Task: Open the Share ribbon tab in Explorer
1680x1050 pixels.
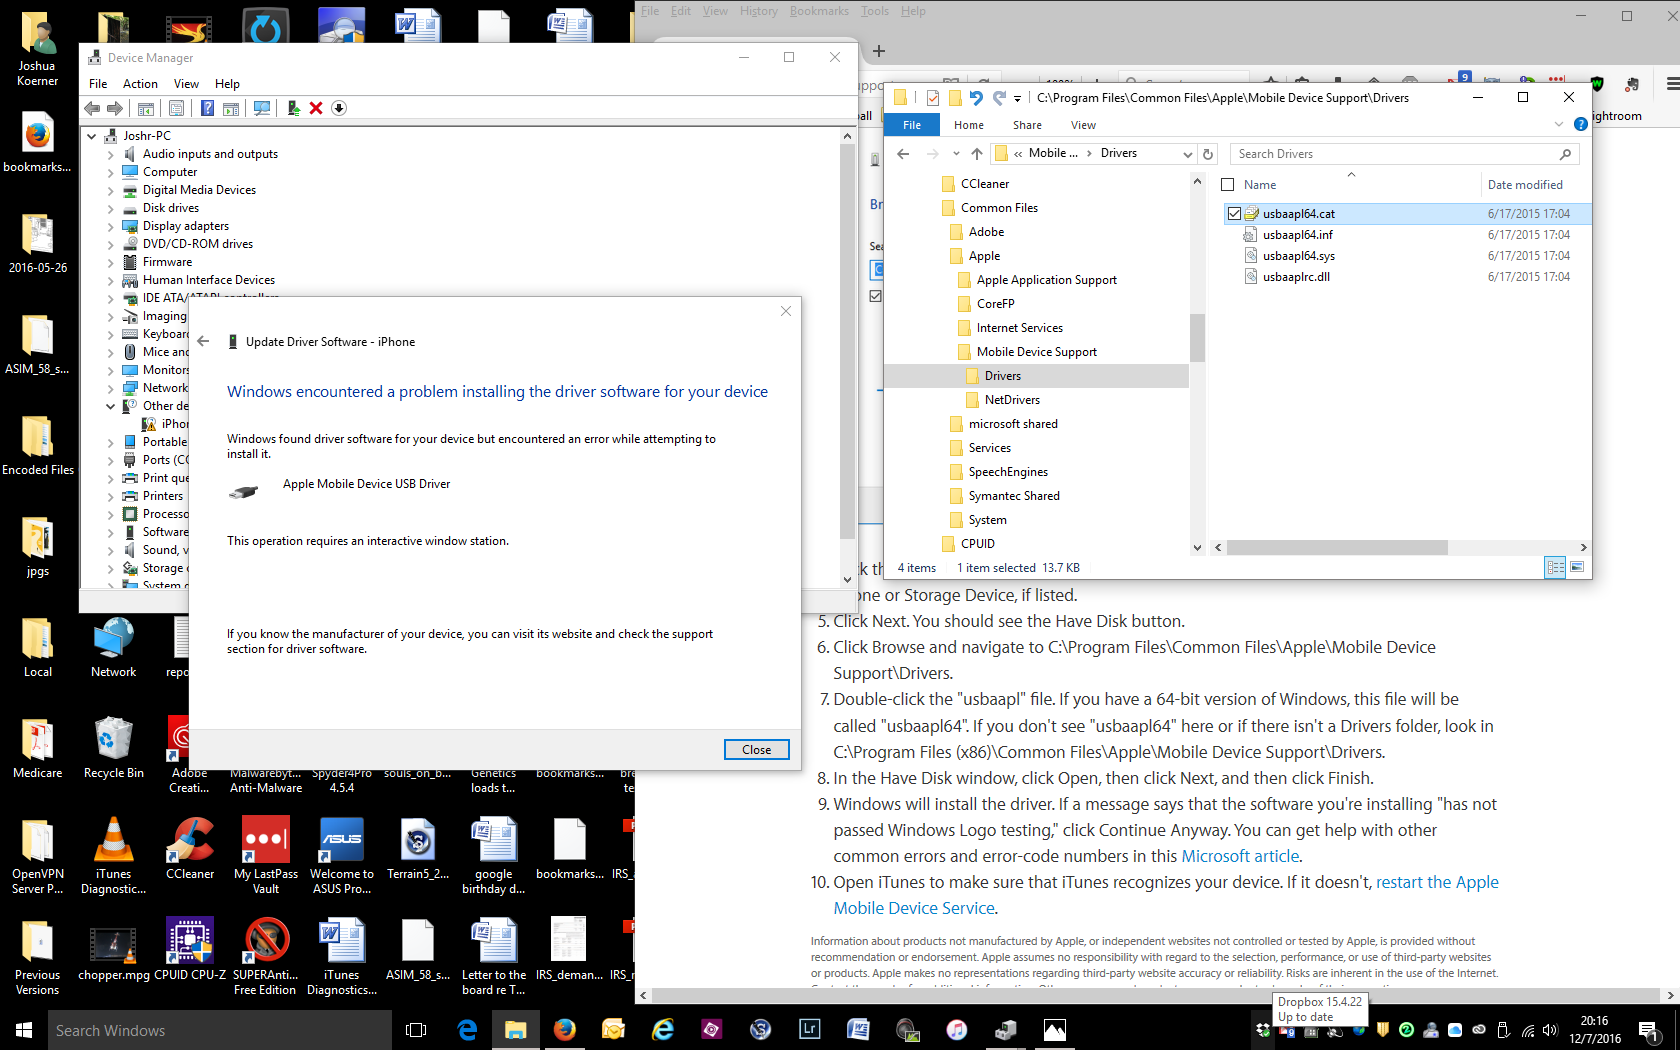Action: 1027,125
